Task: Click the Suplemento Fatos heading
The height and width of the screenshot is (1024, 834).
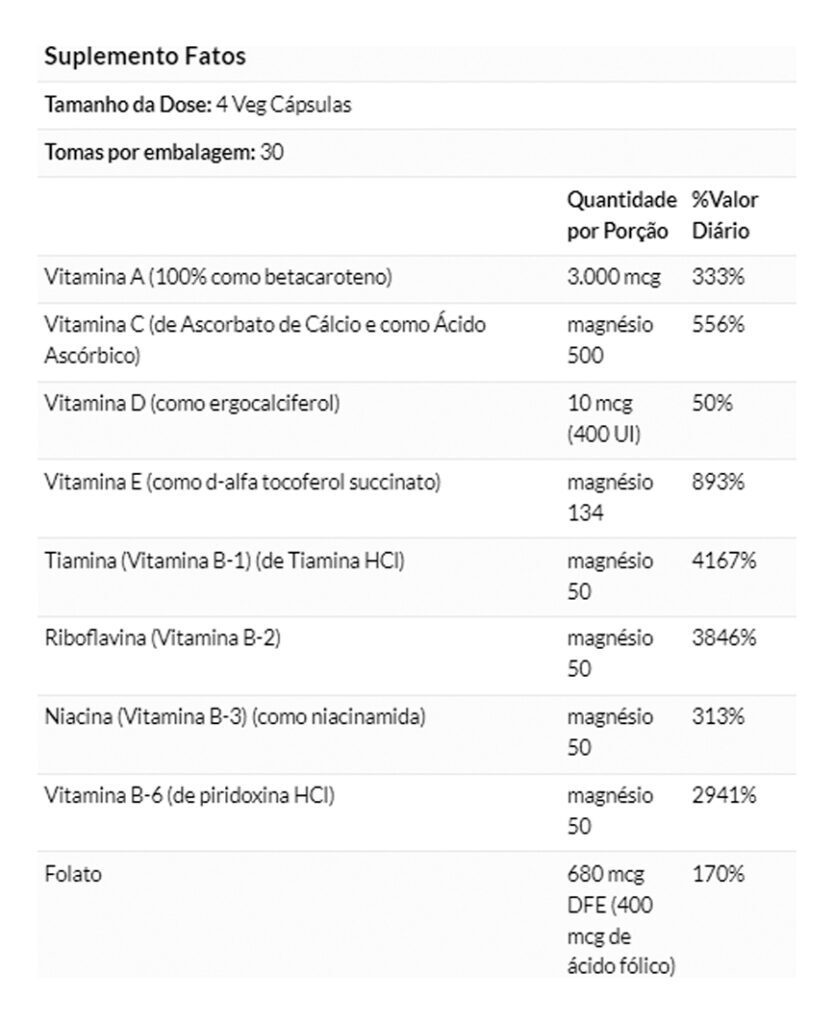Action: pyautogui.click(x=145, y=56)
